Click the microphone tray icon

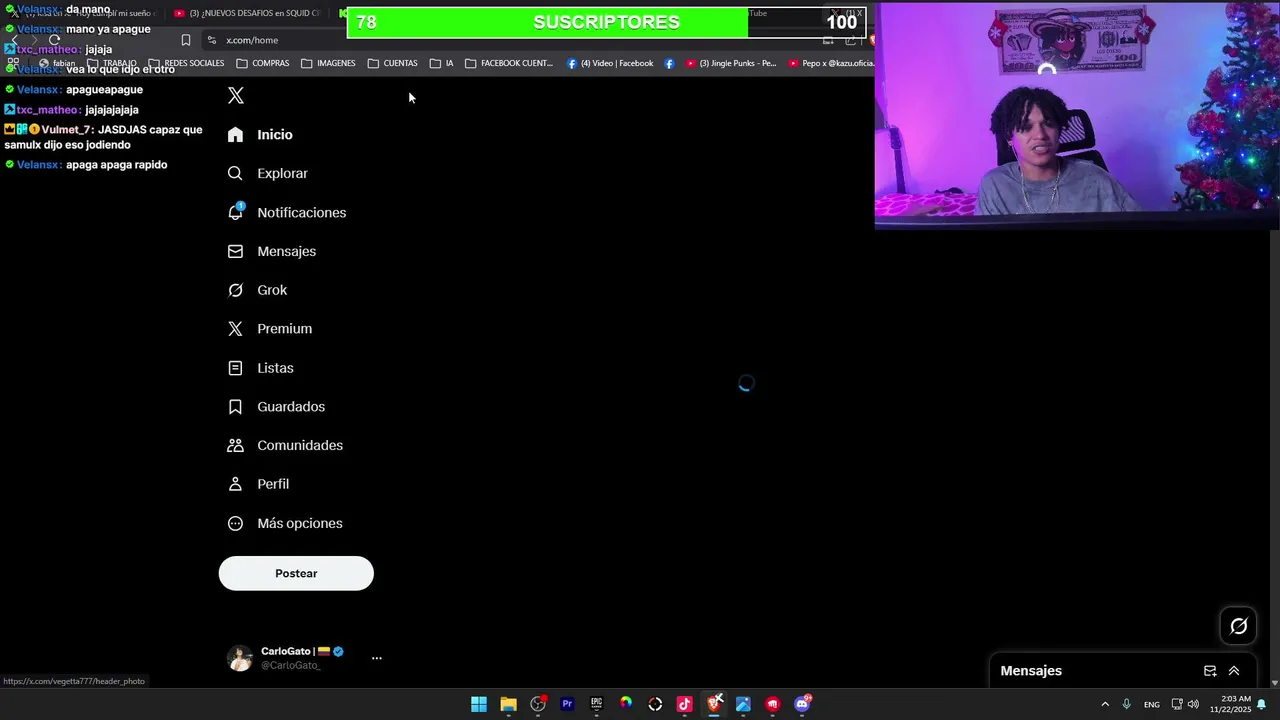tap(1126, 704)
